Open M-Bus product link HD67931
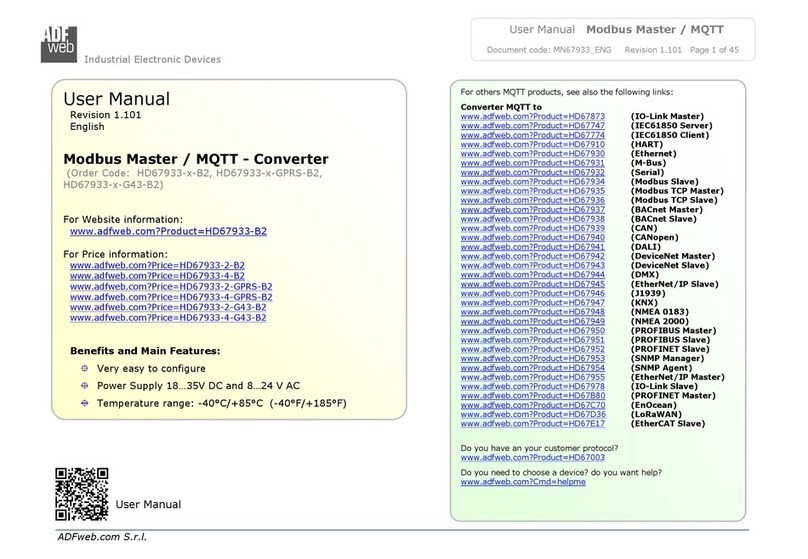This screenshot has width=808, height=559. [533, 163]
